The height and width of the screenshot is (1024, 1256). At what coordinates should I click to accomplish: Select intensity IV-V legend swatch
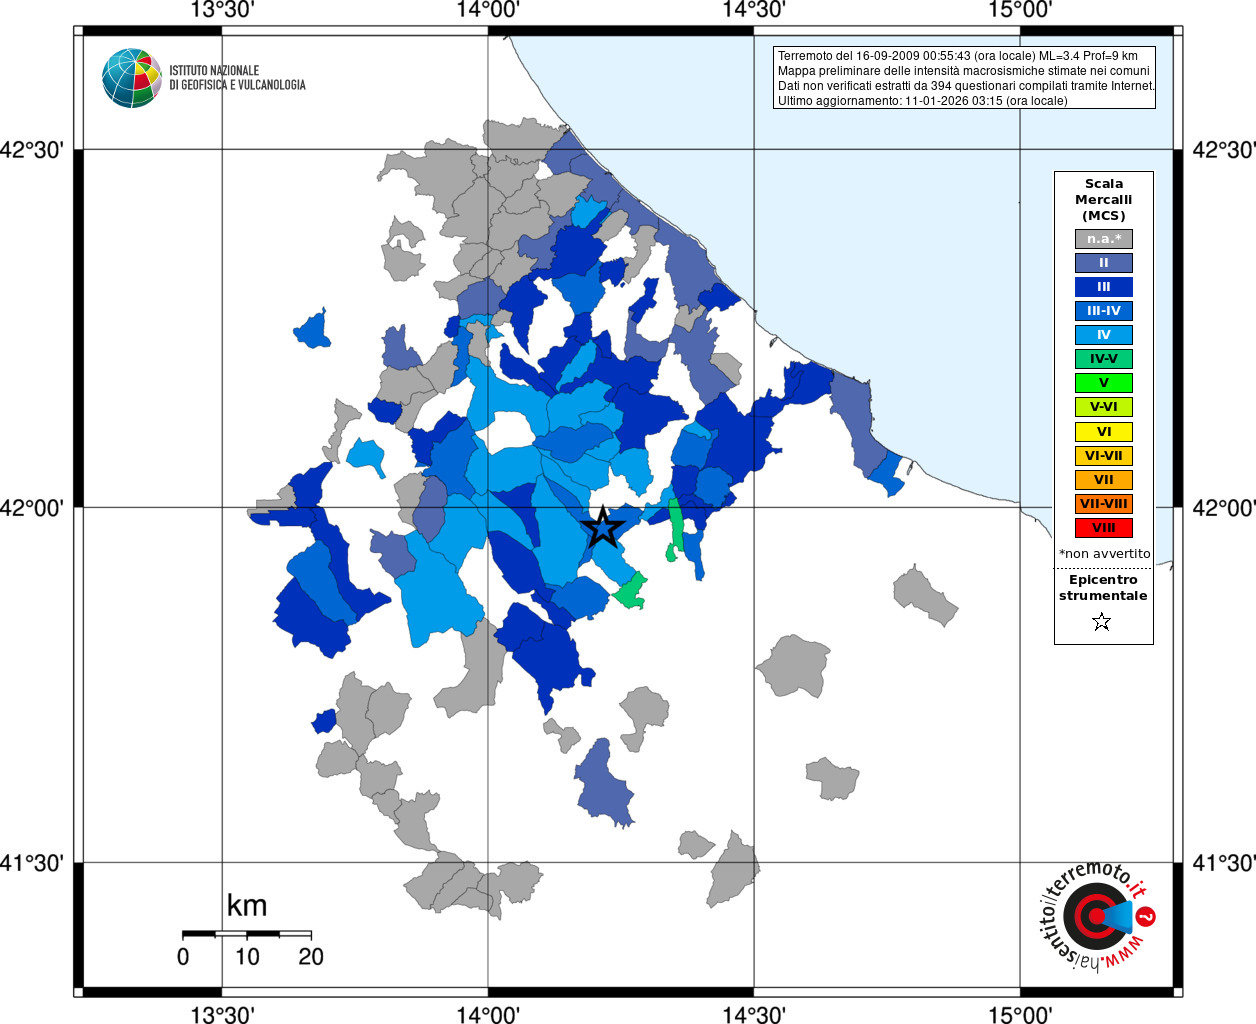1104,359
